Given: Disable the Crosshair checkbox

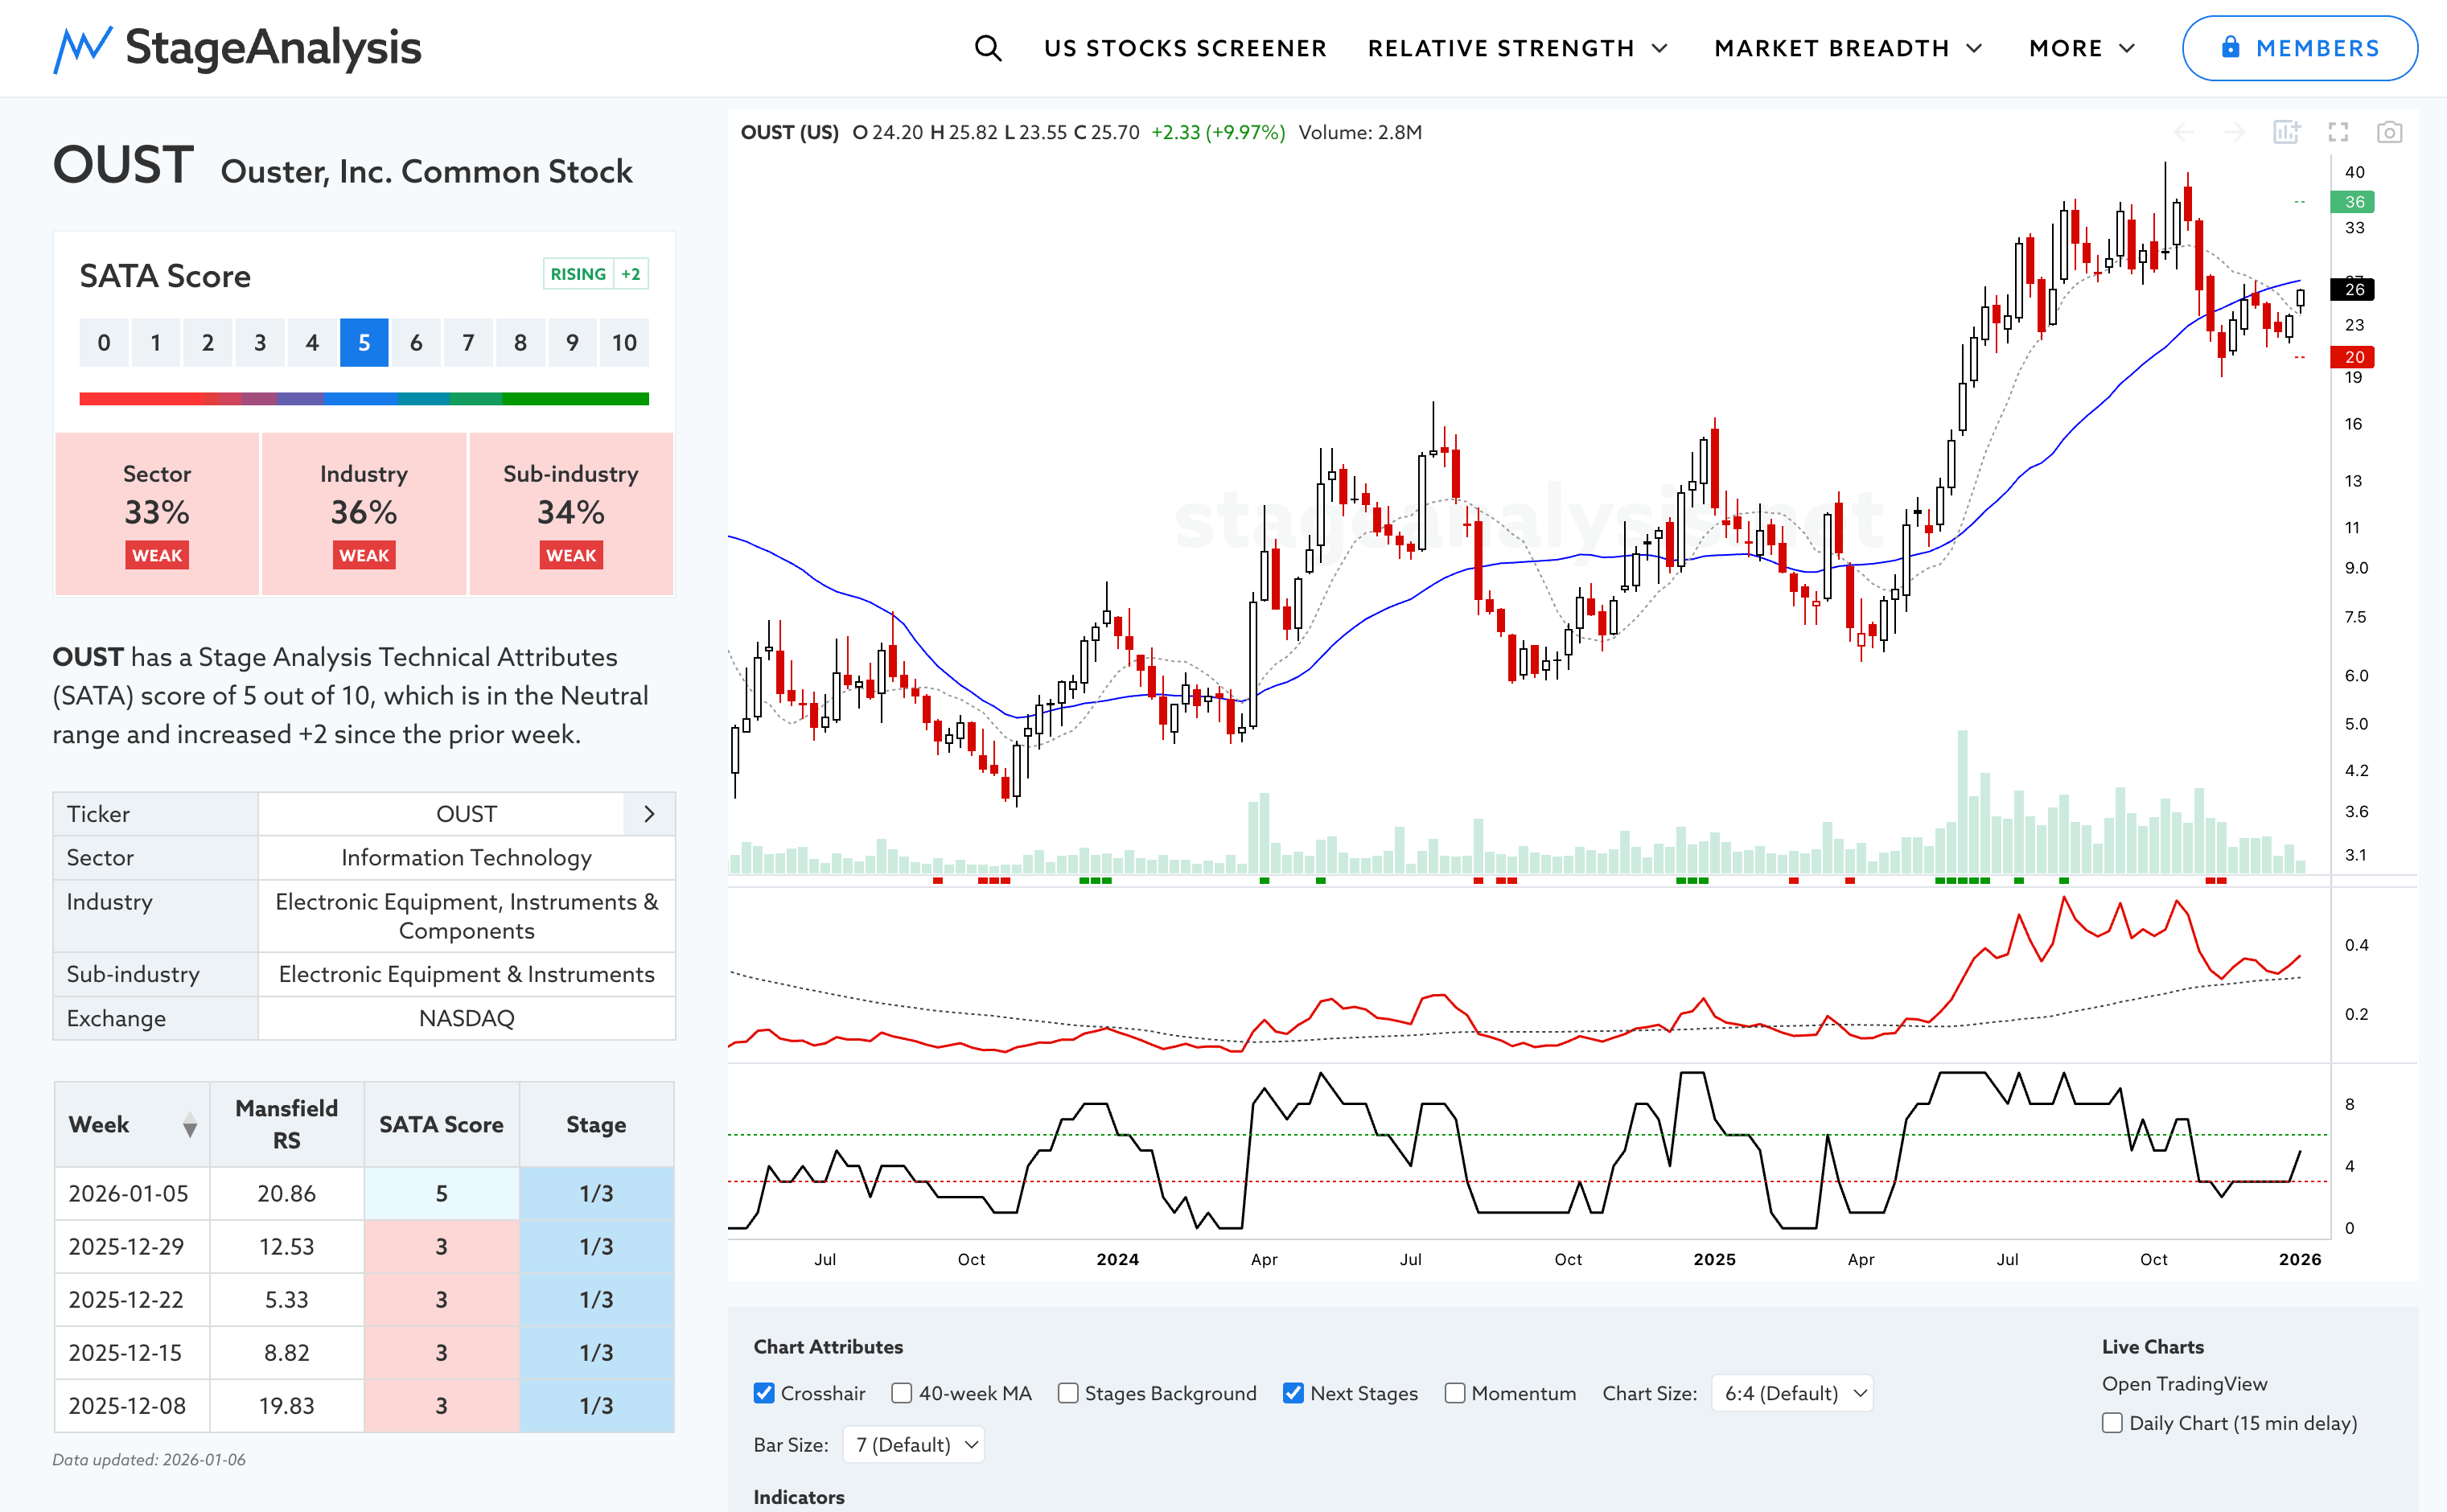Looking at the screenshot, I should click(764, 1393).
